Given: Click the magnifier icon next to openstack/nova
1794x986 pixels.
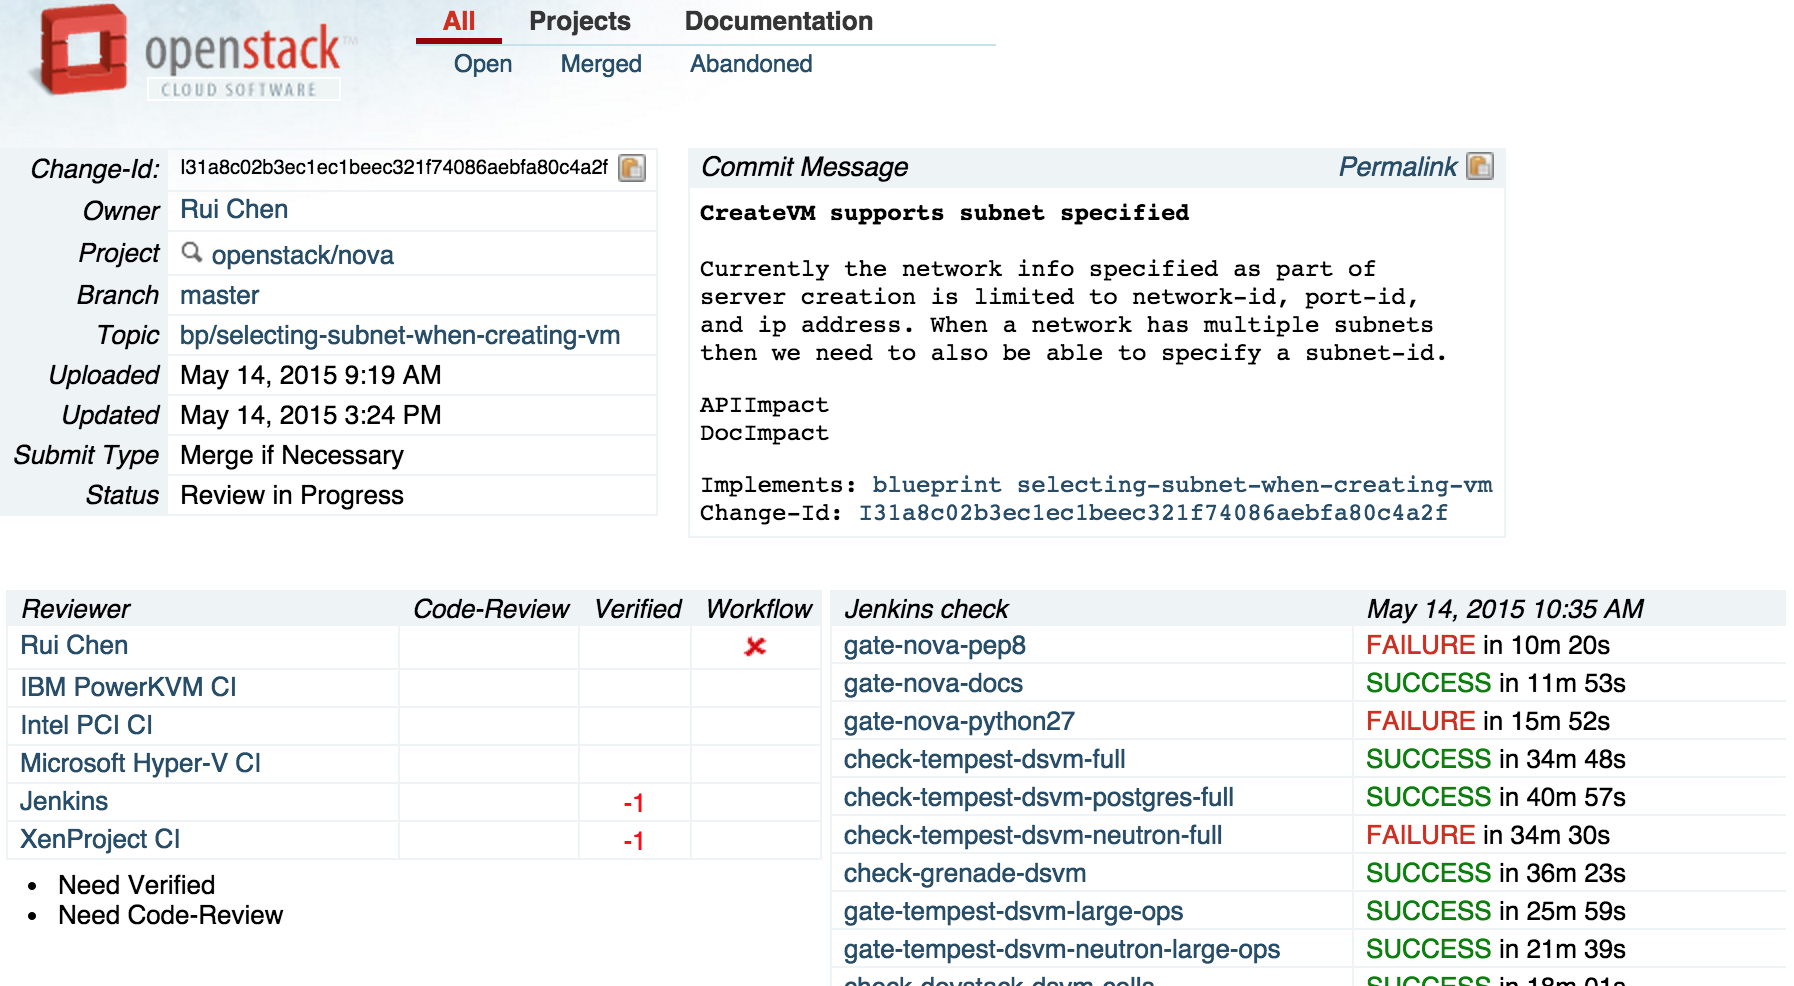Looking at the screenshot, I should (191, 253).
